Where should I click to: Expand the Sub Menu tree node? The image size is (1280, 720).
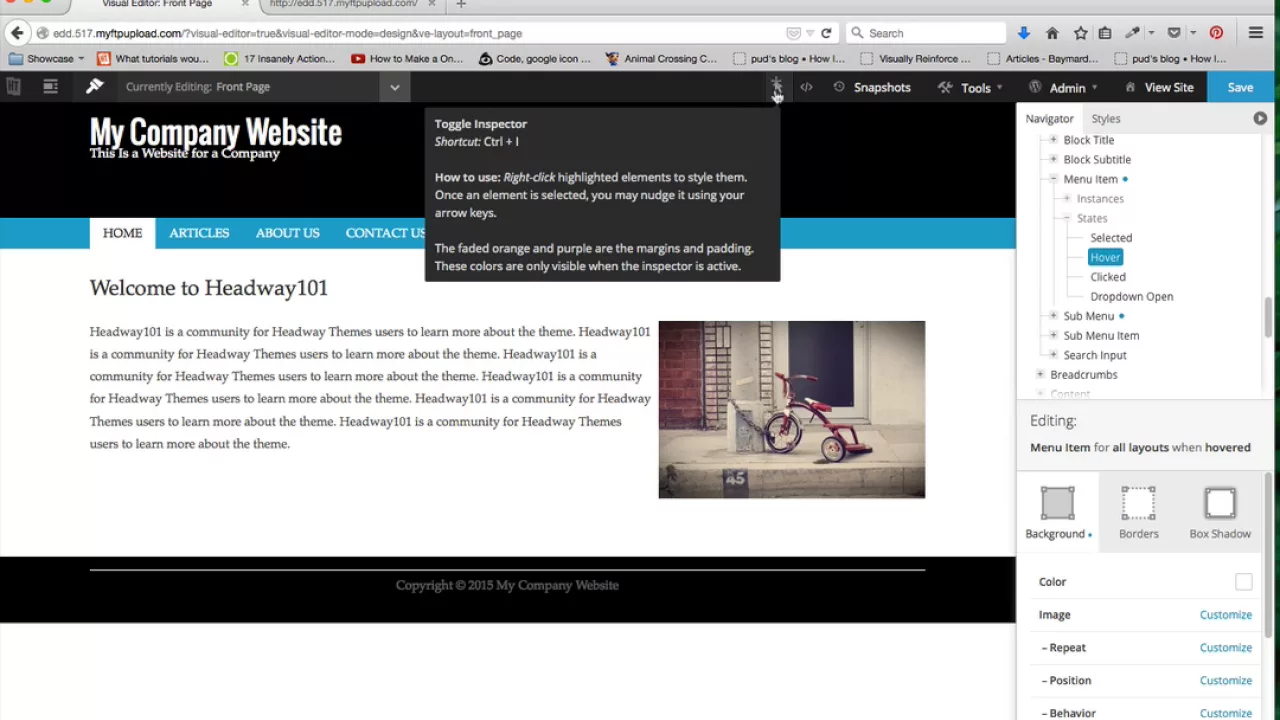click(x=1053, y=316)
